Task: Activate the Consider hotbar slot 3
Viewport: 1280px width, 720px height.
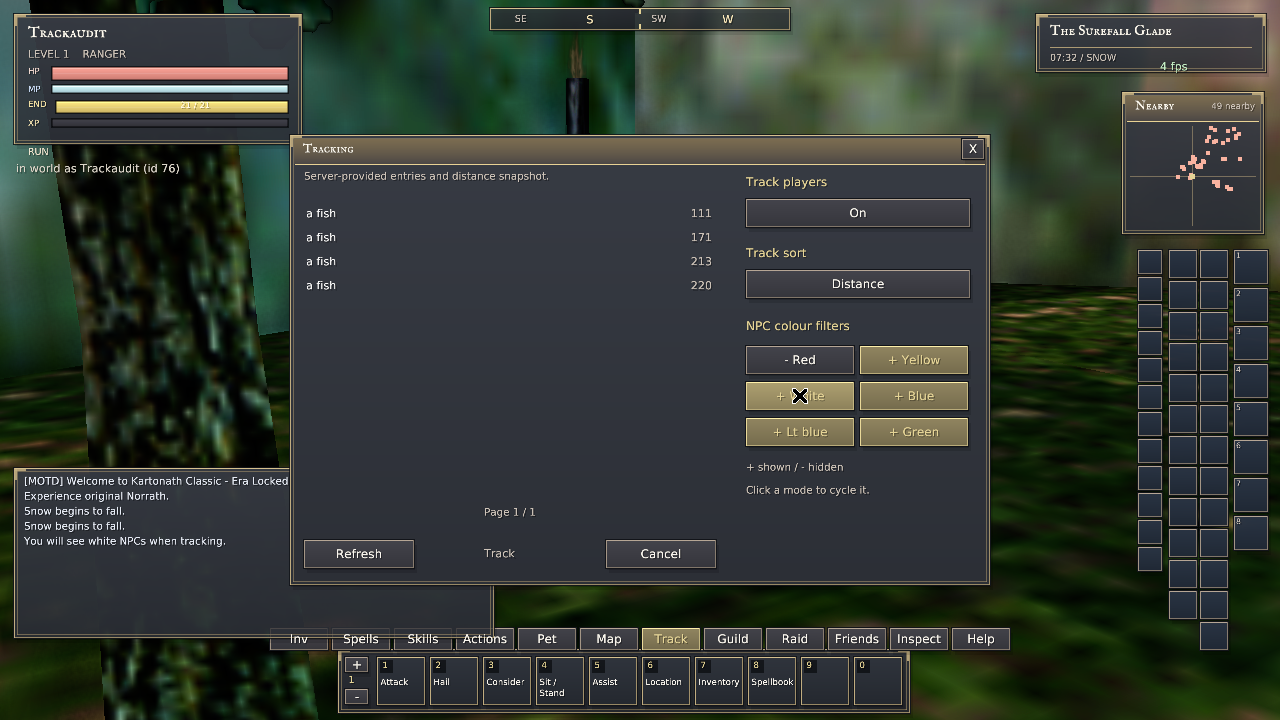Action: pyautogui.click(x=507, y=681)
